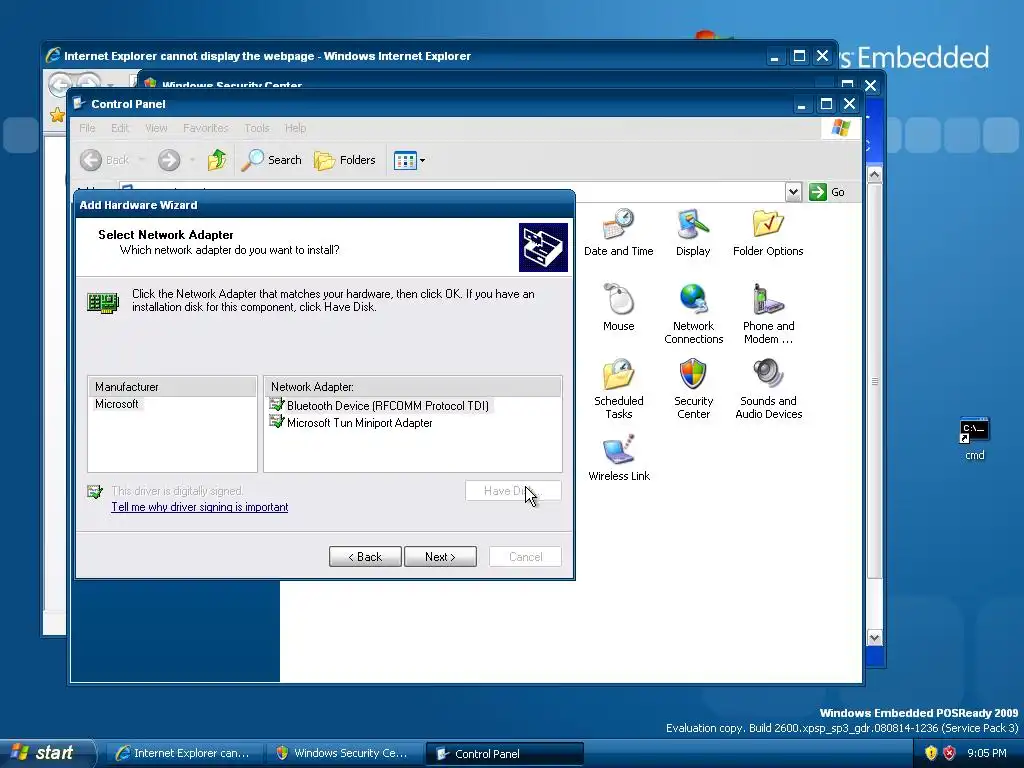1024x768 pixels.
Task: Close the Internet Explorer window
Action: point(823,56)
